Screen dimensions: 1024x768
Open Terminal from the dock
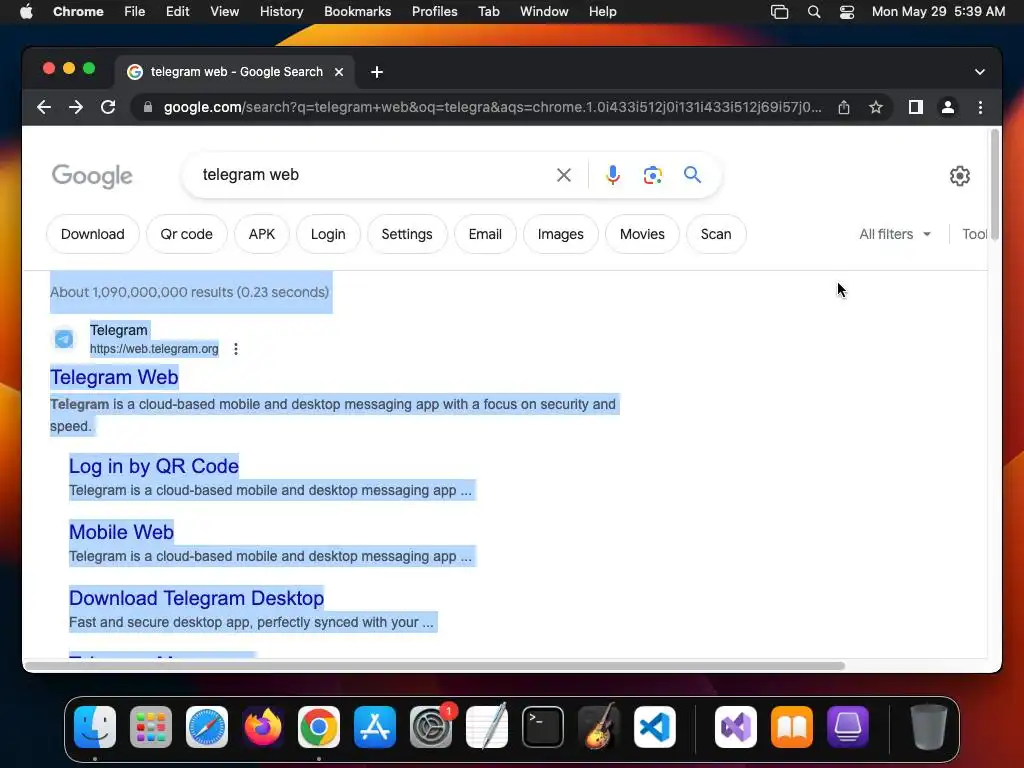[543, 727]
